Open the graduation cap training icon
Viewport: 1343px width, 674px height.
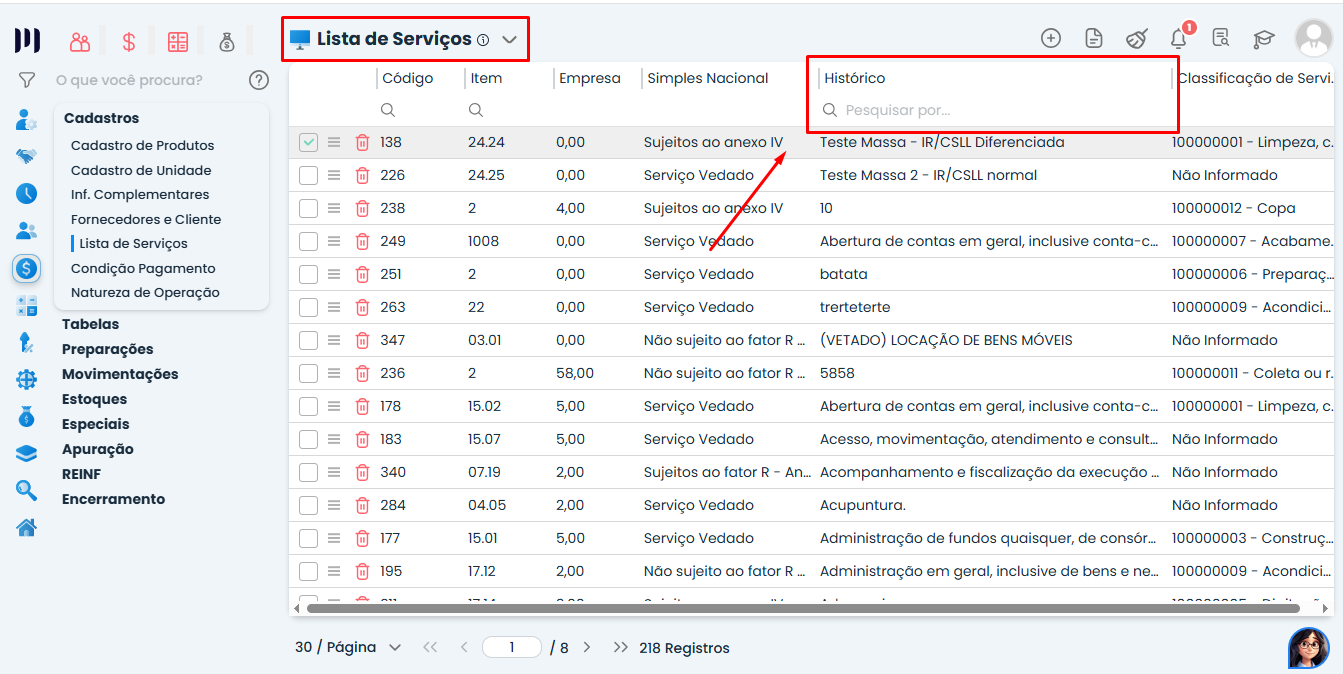pyautogui.click(x=1264, y=39)
